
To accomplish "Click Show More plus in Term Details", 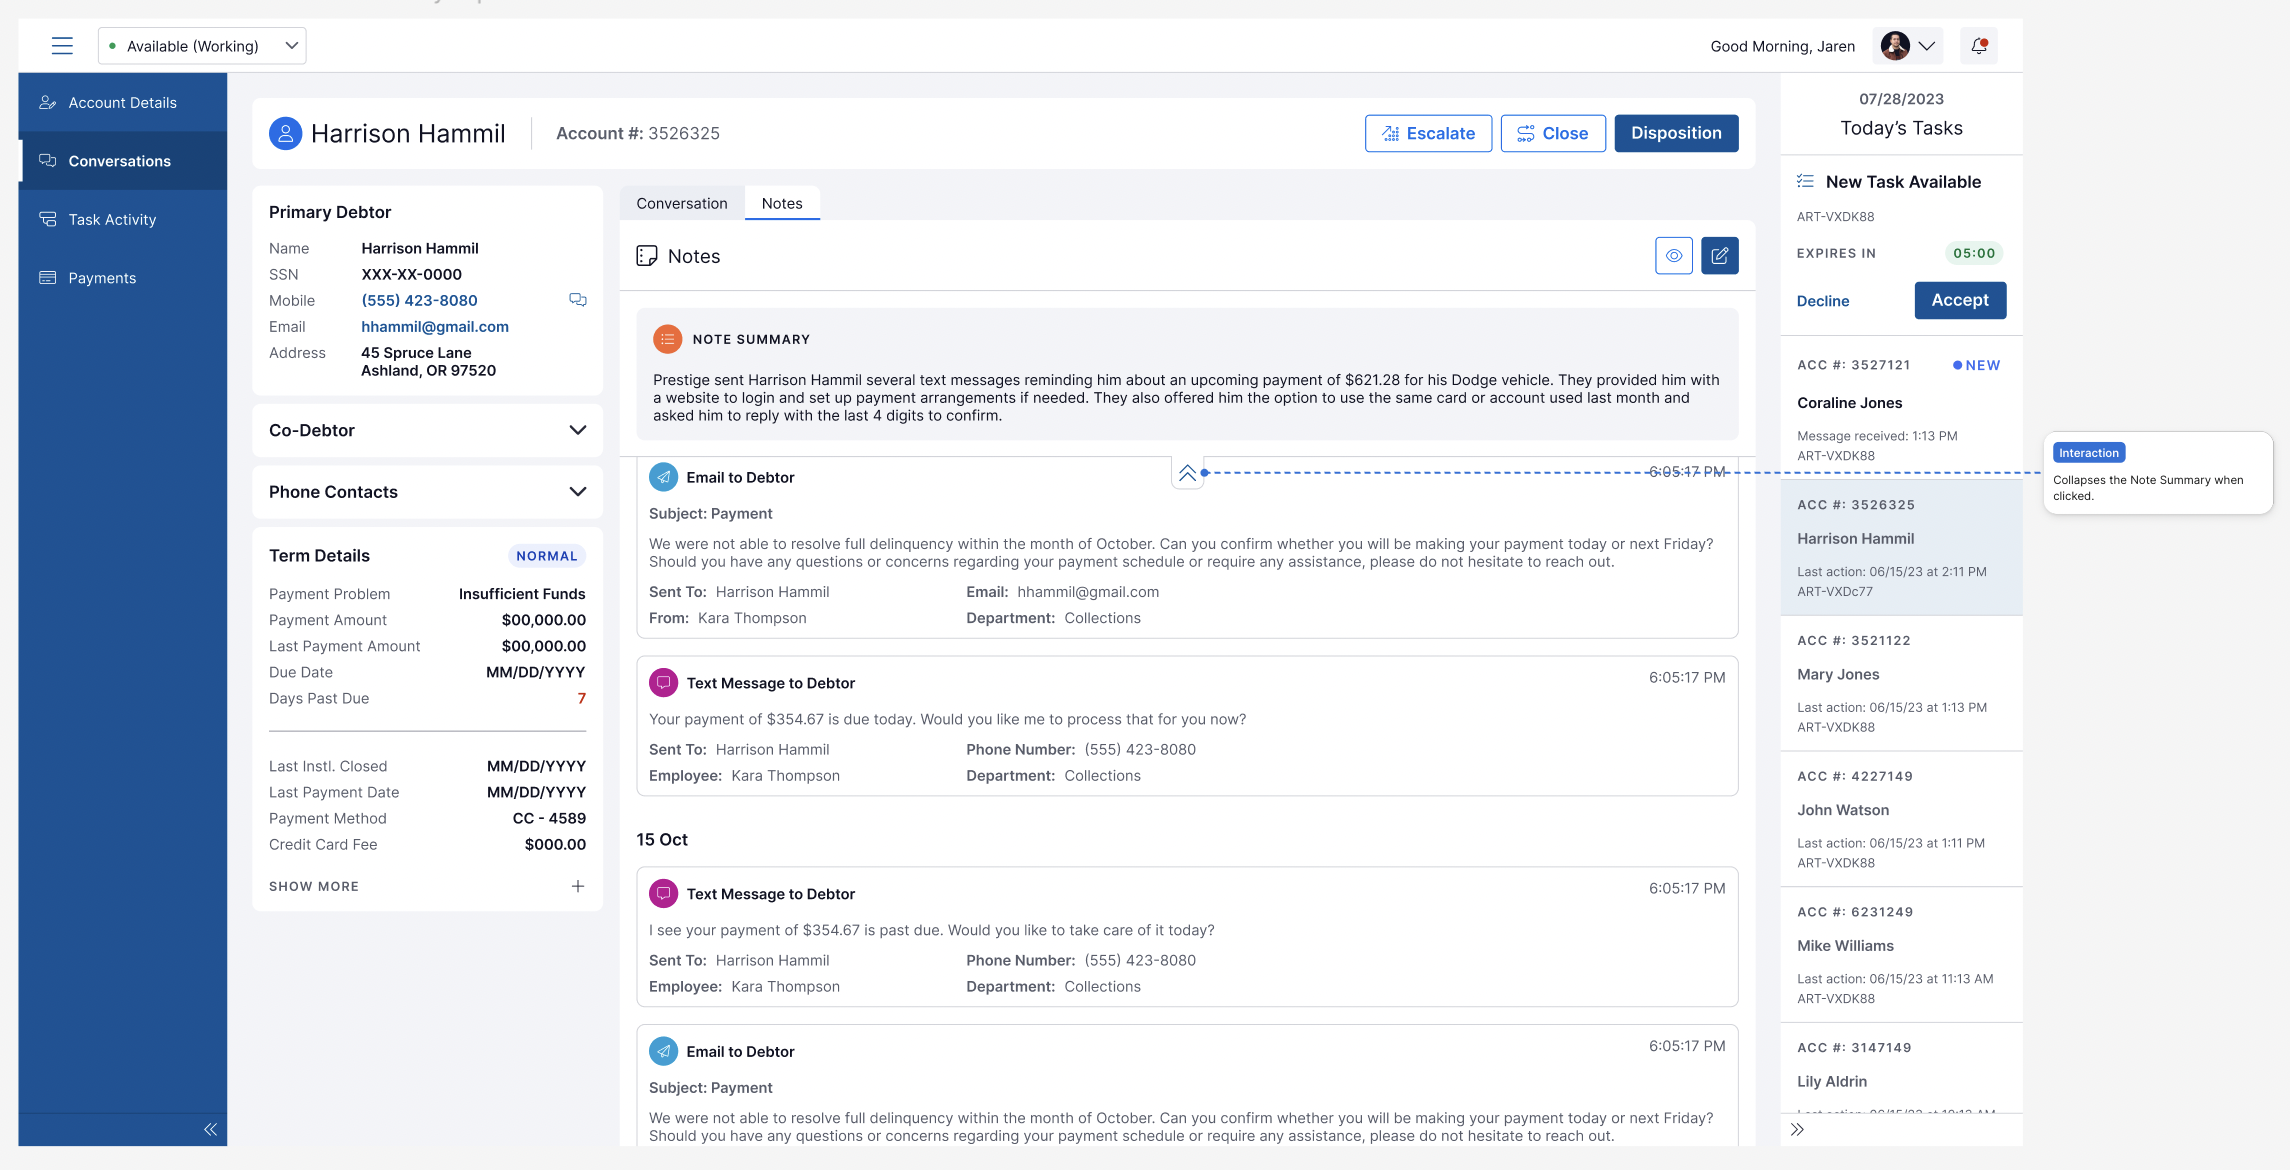I will (577, 886).
